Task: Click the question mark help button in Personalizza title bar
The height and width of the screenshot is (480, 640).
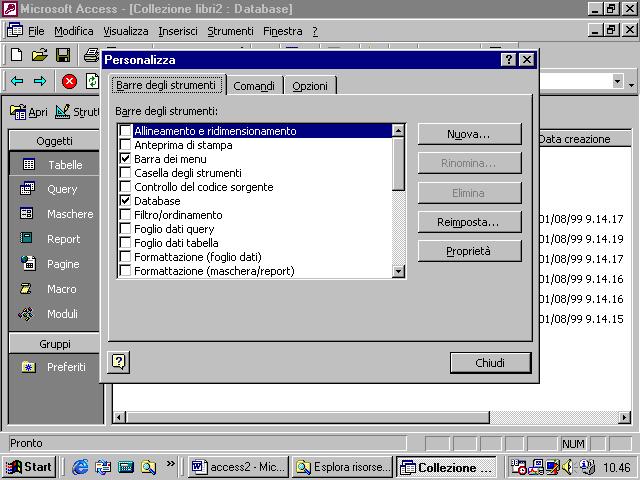Action: [x=509, y=60]
